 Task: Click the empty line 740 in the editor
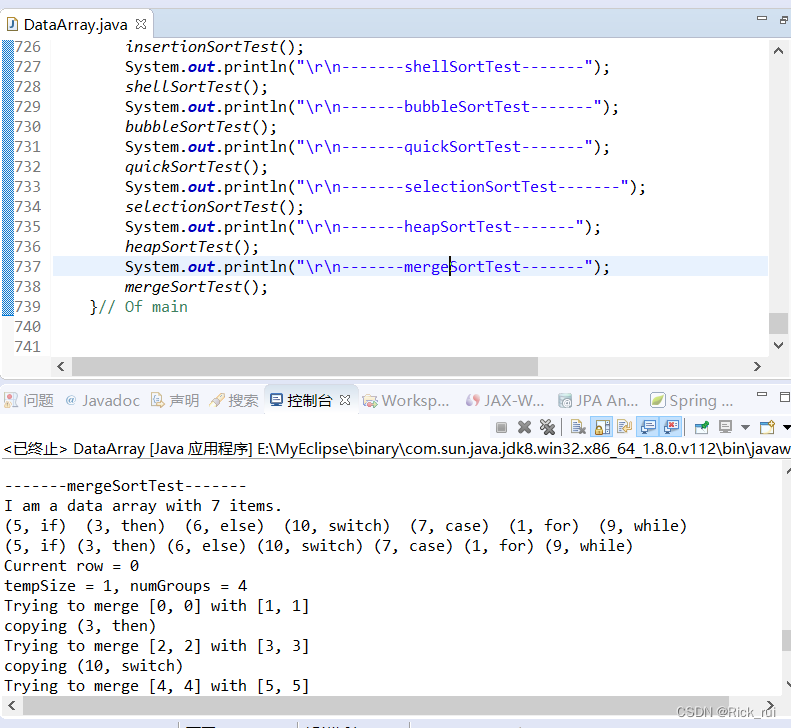coord(410,326)
